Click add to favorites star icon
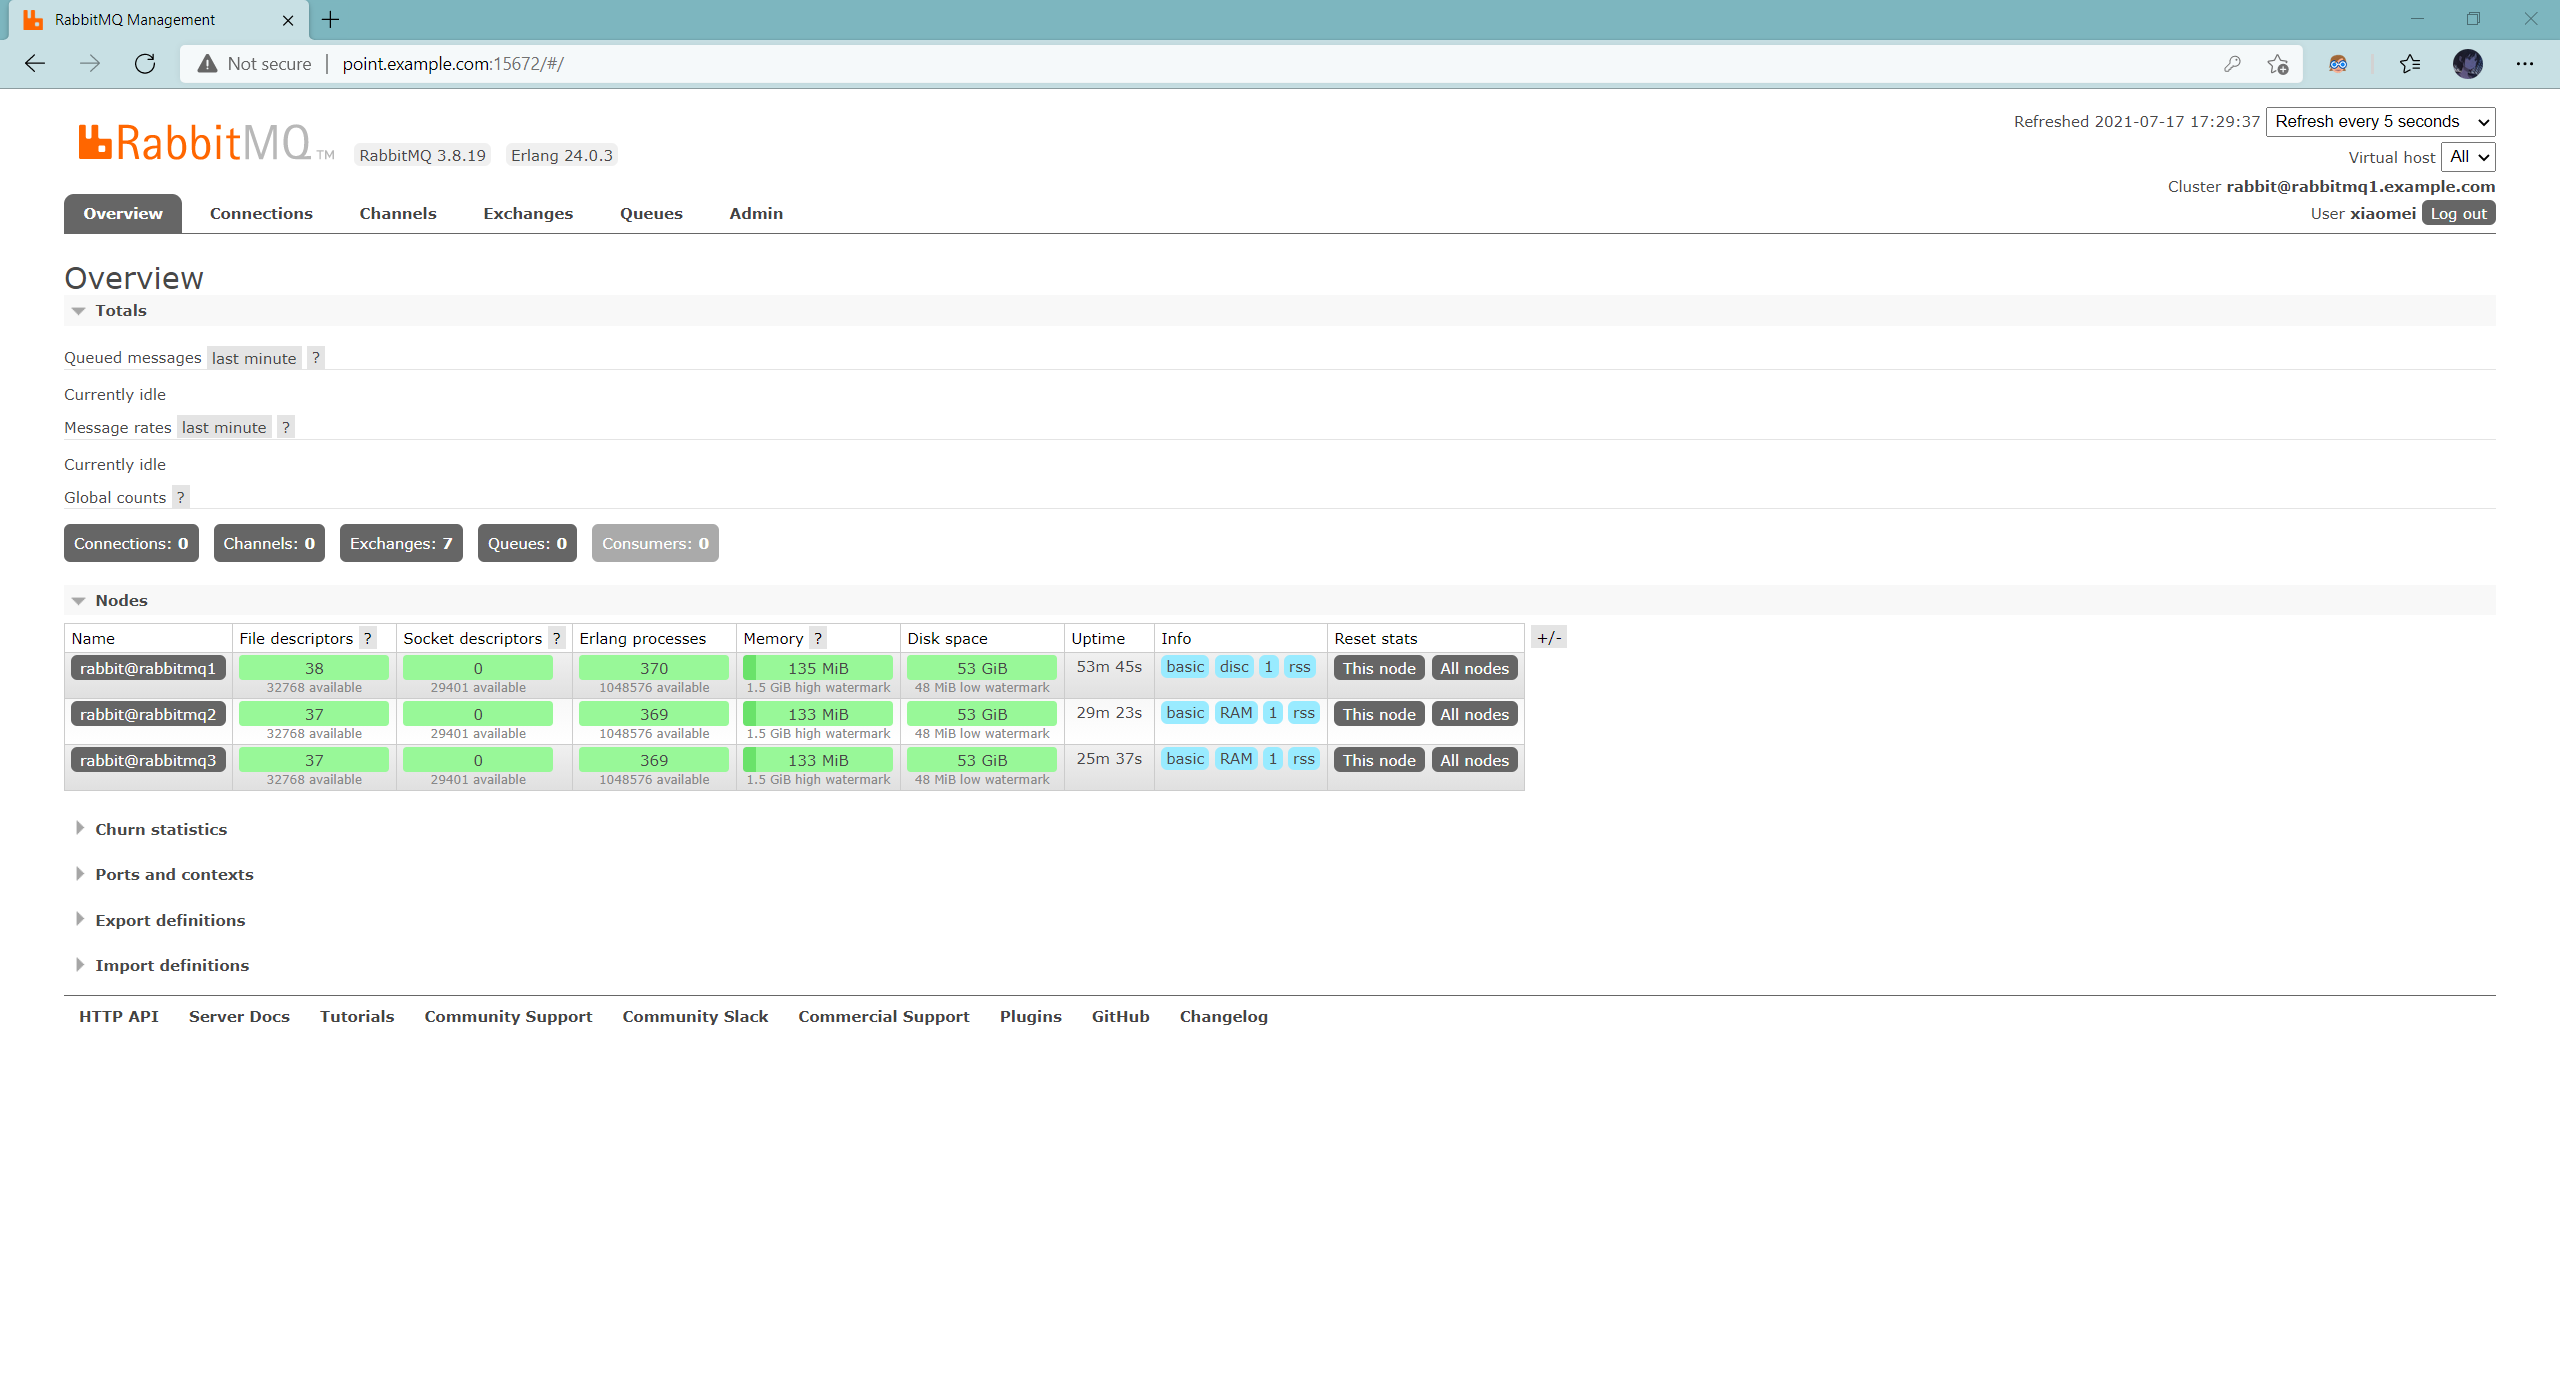The image size is (2560, 1390). [x=2278, y=64]
